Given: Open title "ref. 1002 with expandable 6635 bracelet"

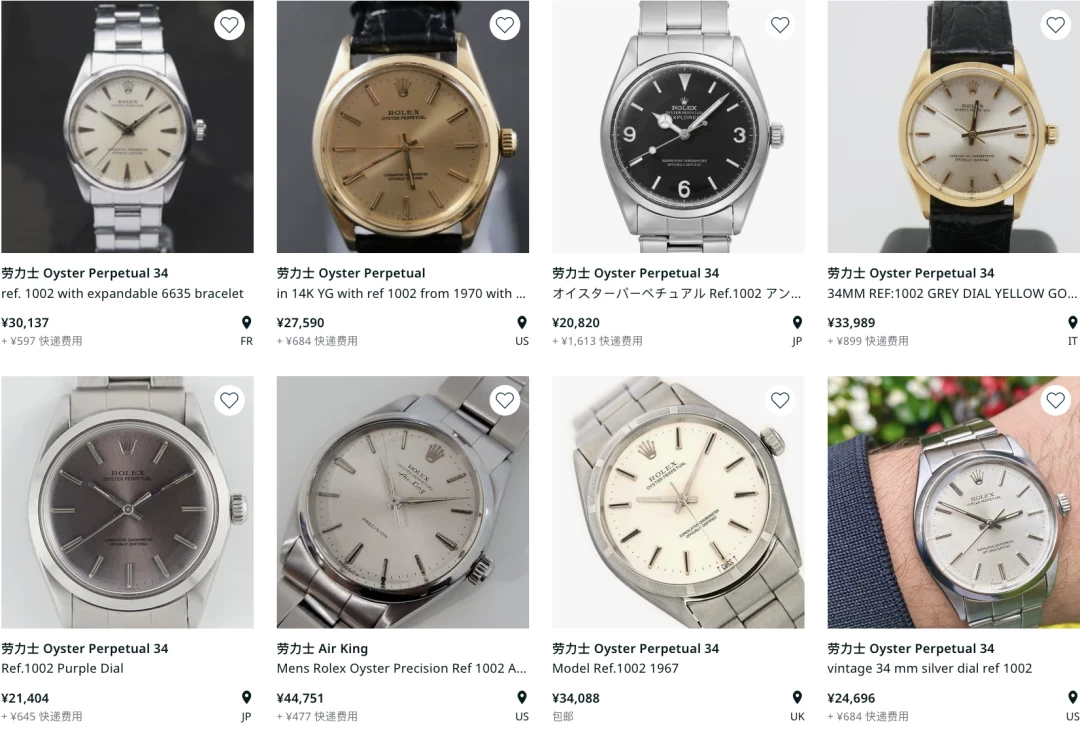Looking at the screenshot, I should (123, 293).
